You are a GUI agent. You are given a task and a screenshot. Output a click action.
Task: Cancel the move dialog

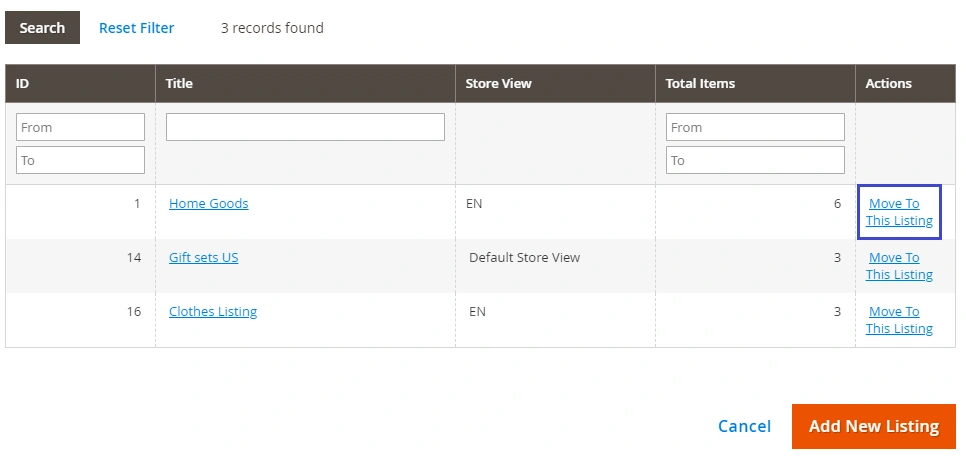[744, 427]
